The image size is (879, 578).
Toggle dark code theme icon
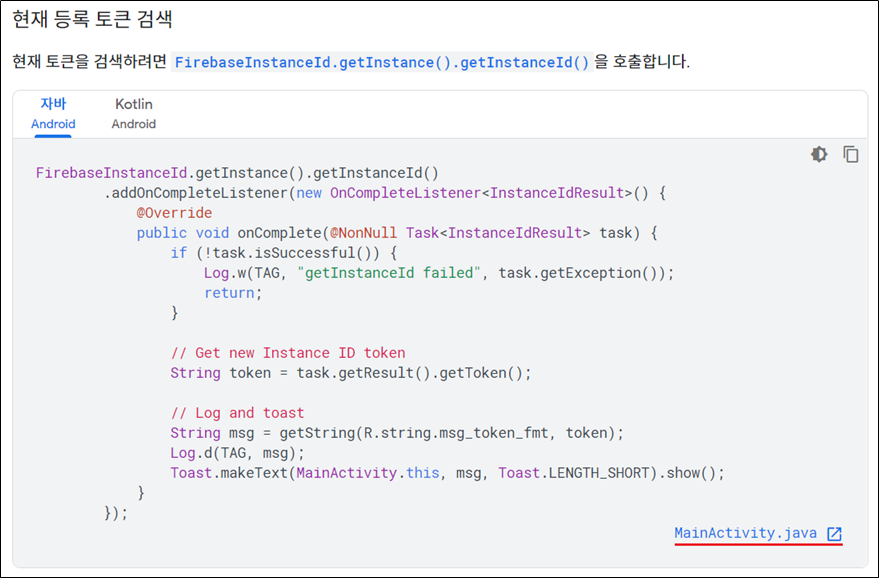[819, 154]
